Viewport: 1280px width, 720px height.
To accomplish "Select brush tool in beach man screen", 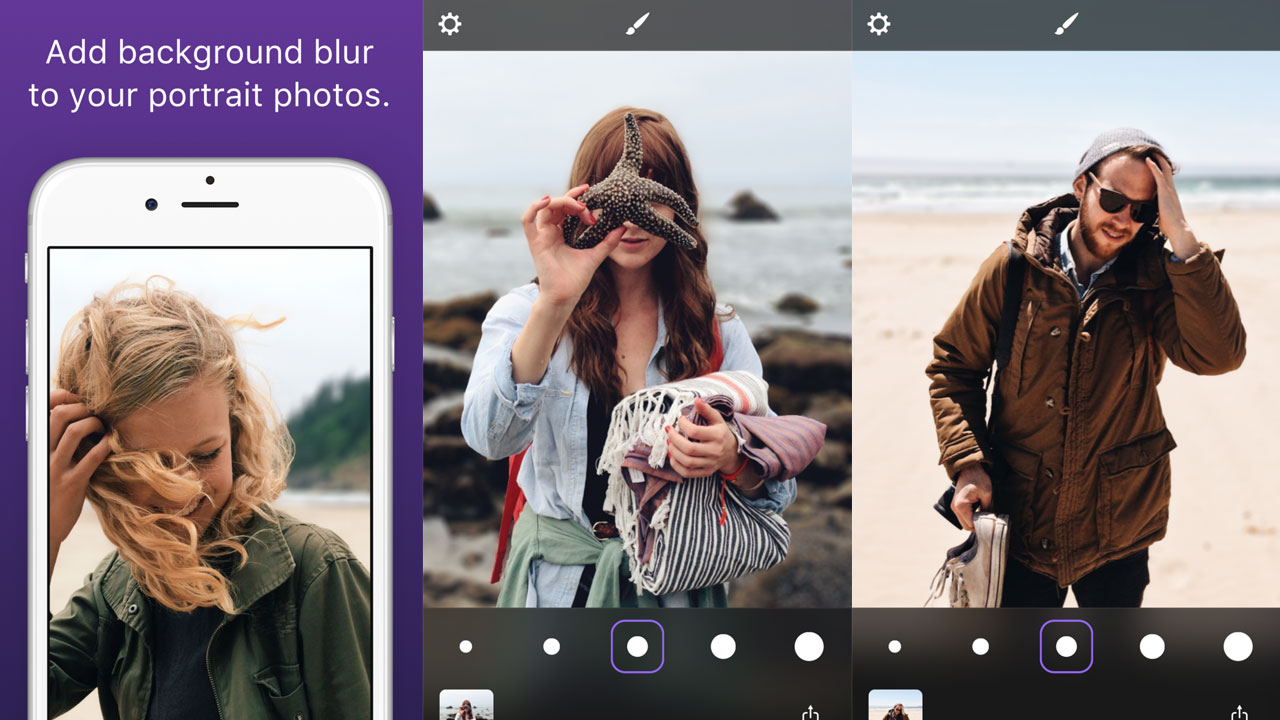I will (x=1066, y=24).
